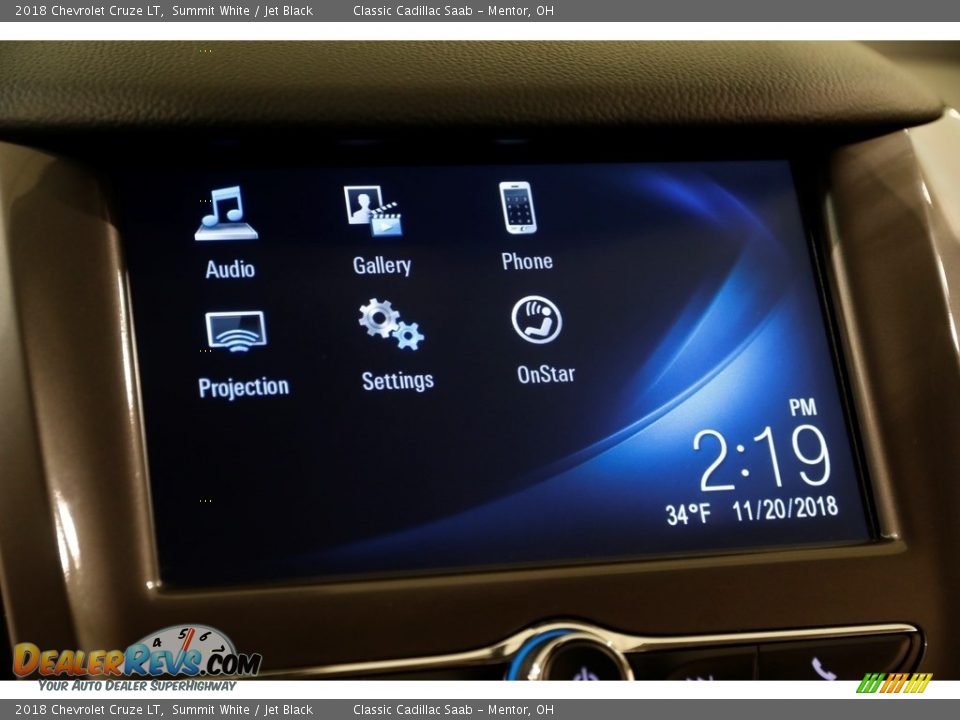This screenshot has width=960, height=720.
Task: Click the striped logo at bottom right
Action: tap(893, 683)
